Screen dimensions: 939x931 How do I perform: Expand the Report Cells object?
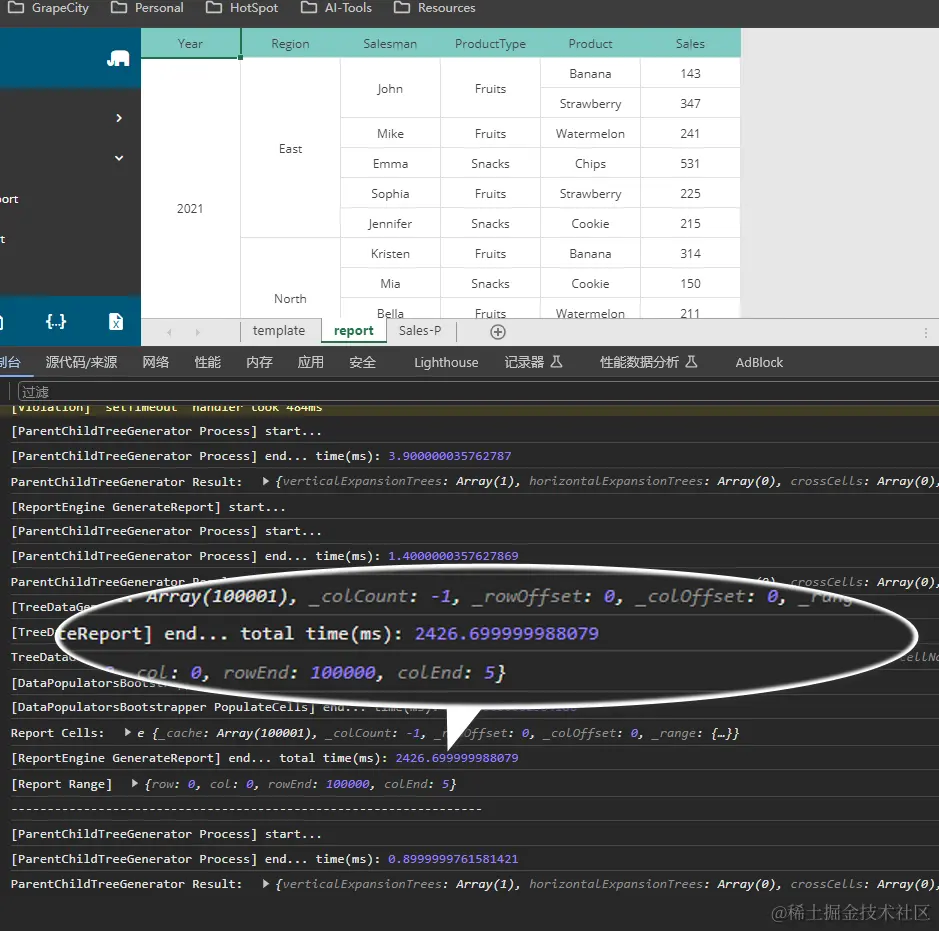[x=128, y=732]
